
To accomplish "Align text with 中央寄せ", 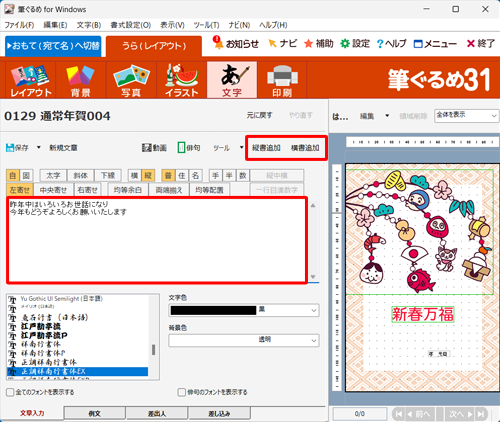I will pyautogui.click(x=53, y=190).
